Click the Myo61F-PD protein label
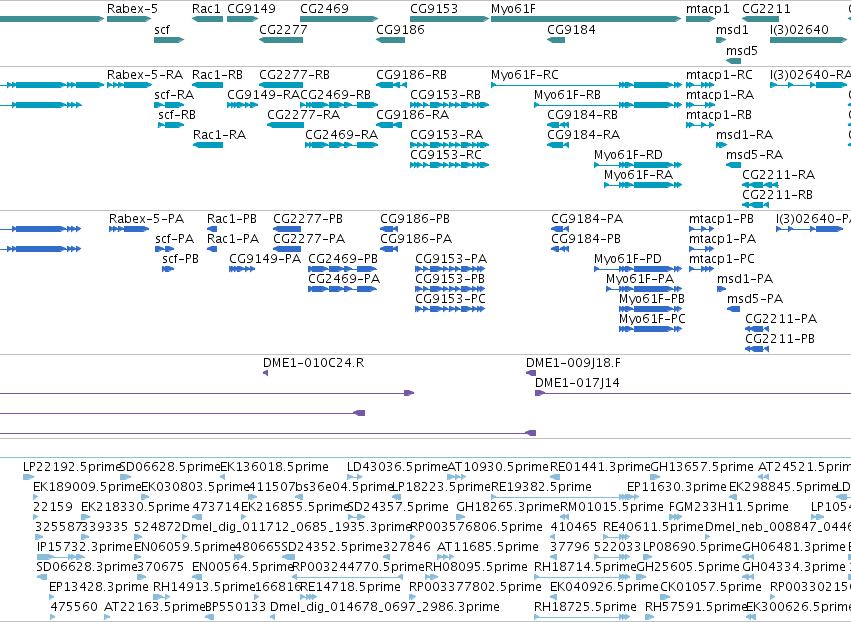Image resolution: width=851 pixels, height=622 pixels. [628, 259]
